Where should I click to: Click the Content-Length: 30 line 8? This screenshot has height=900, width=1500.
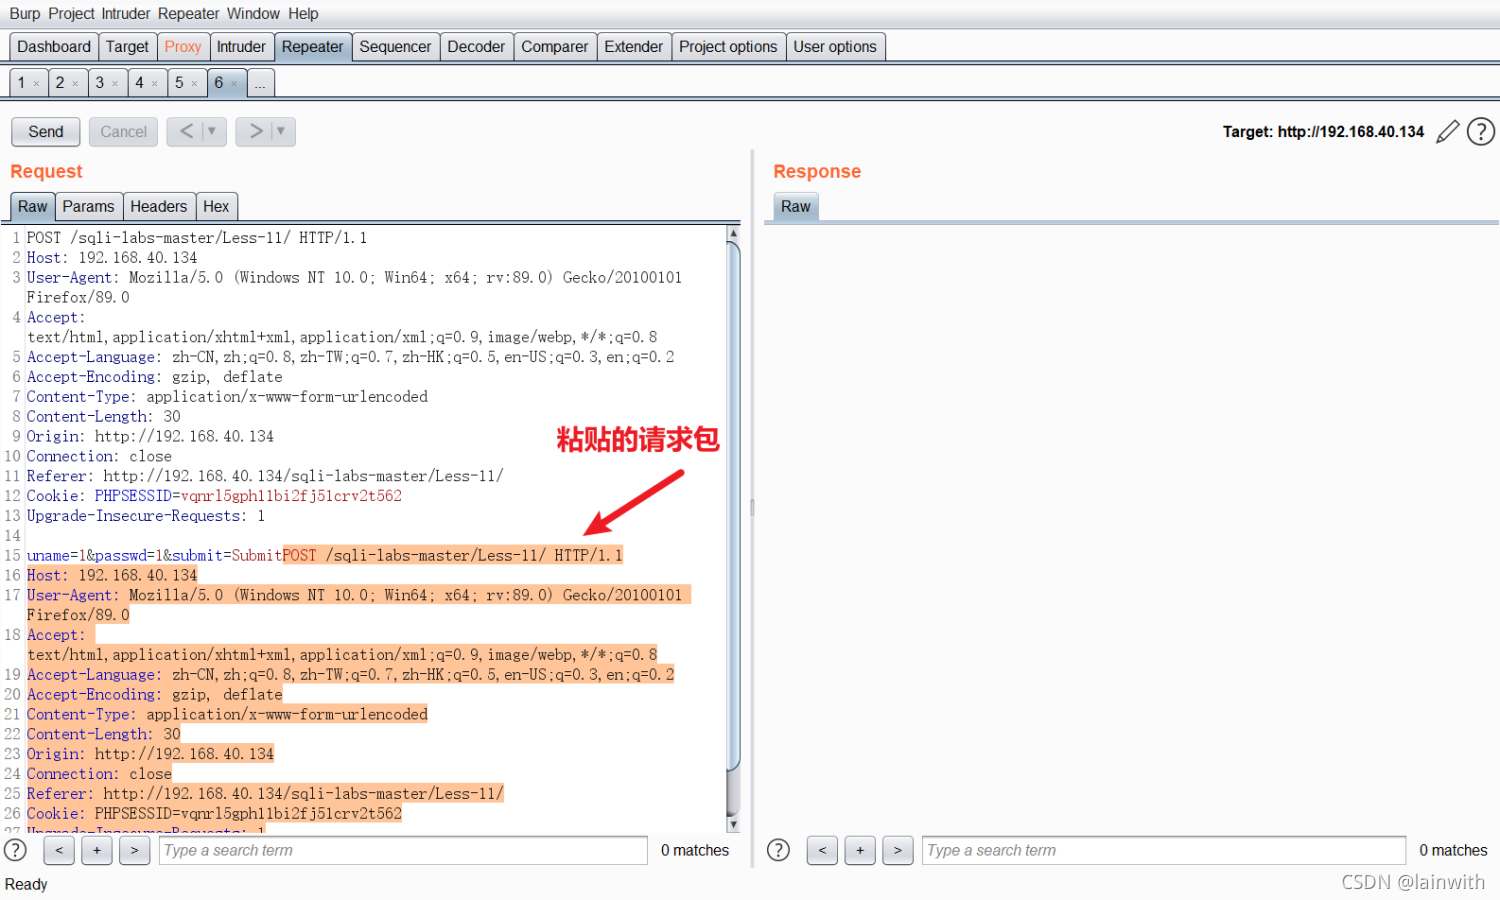pyautogui.click(x=104, y=417)
